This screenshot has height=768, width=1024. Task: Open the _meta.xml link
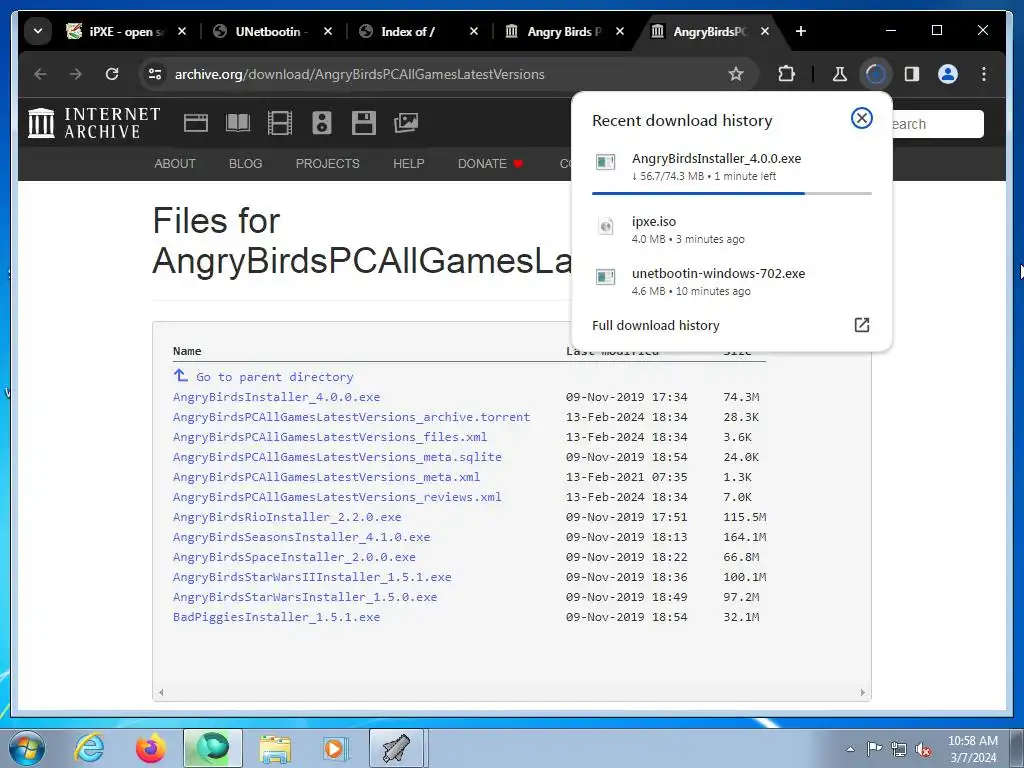click(327, 477)
